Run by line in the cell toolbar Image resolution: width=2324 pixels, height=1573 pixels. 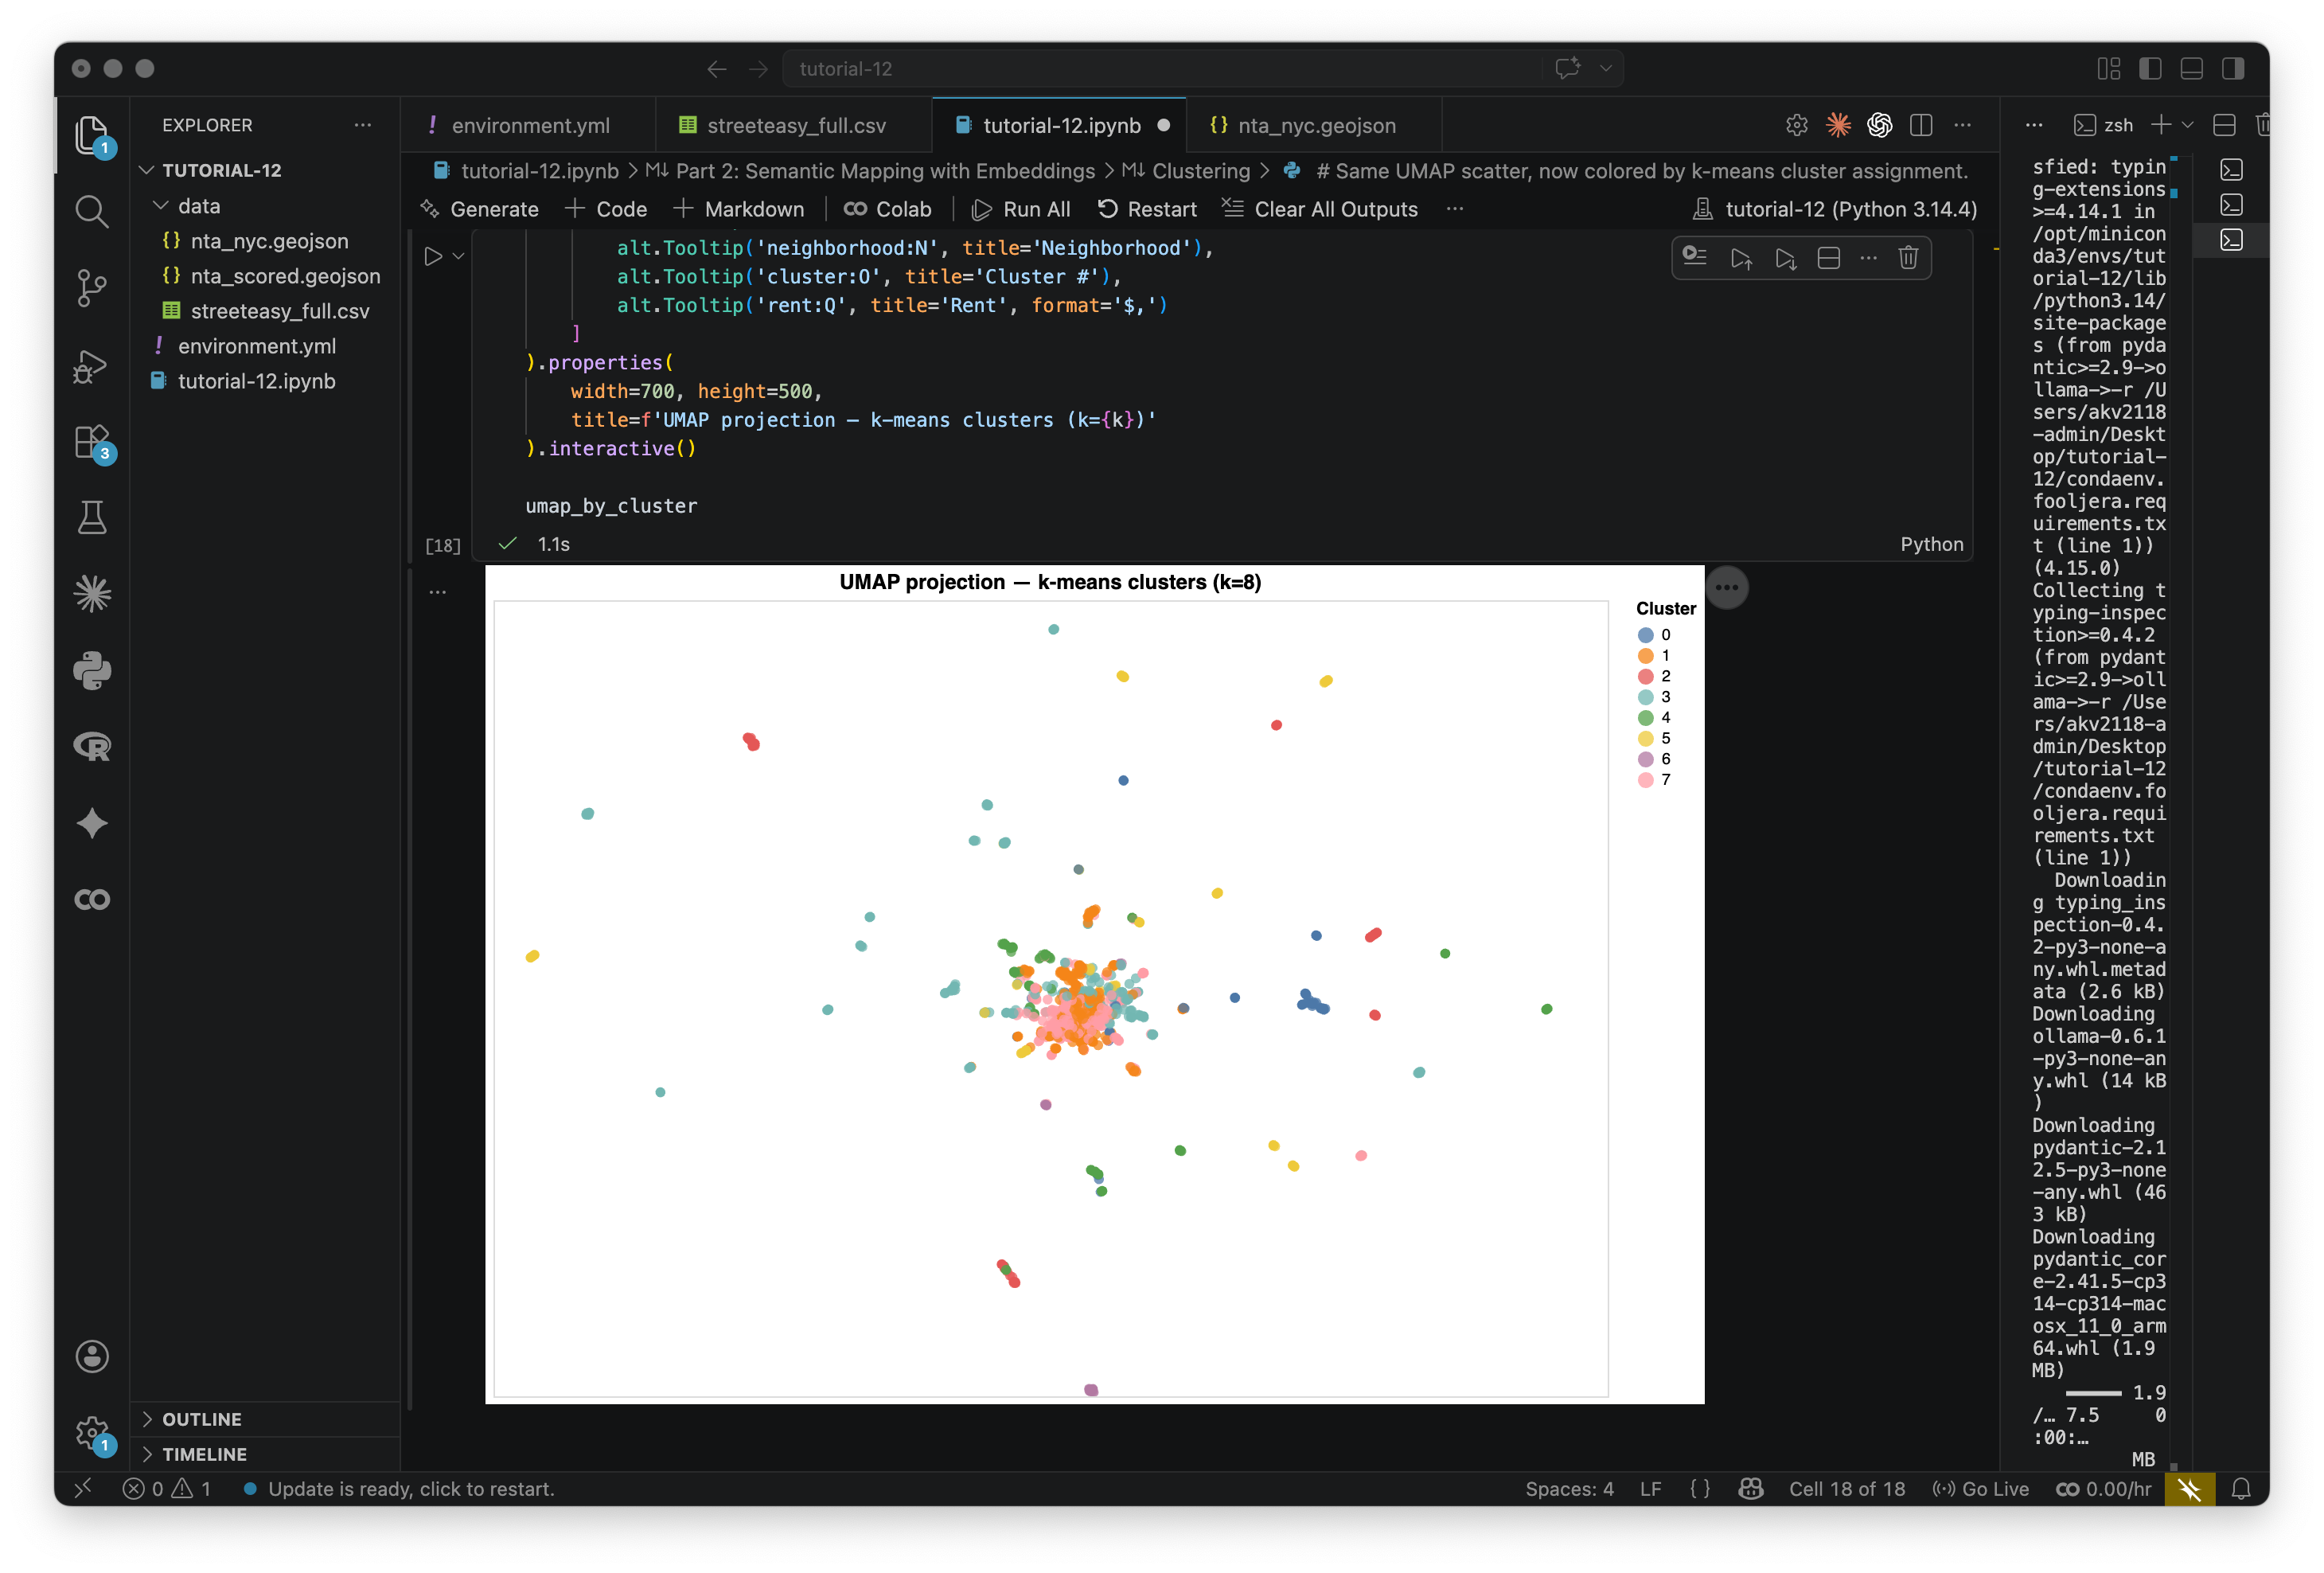[x=1694, y=258]
